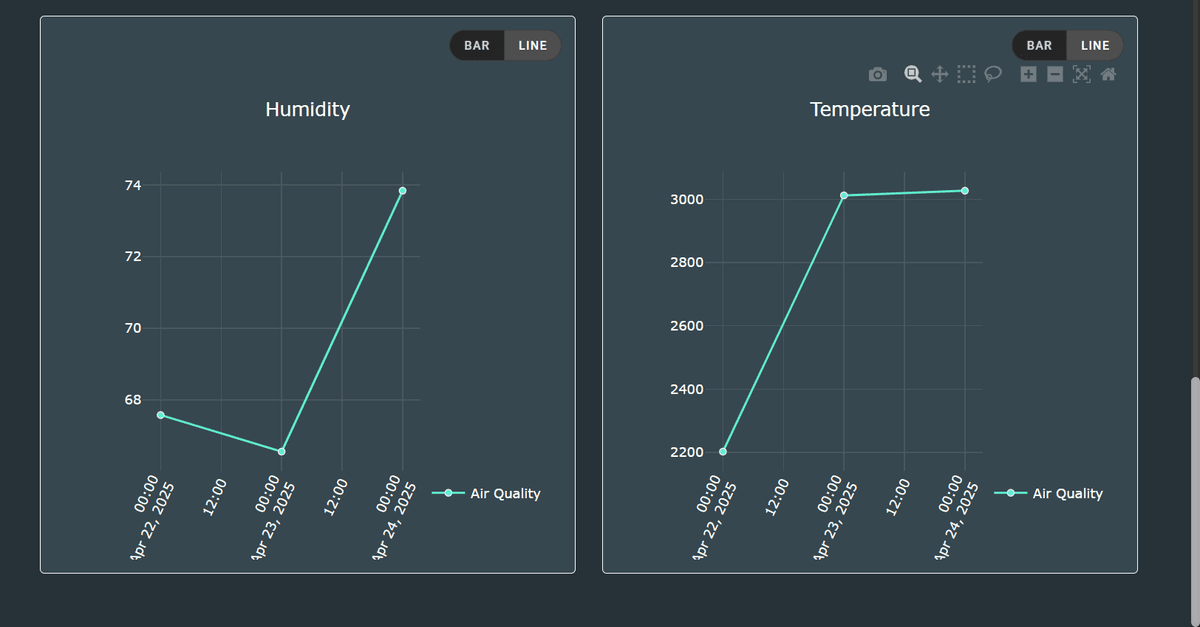
Task: Click the Apr 23 Humidity data point
Action: tap(282, 452)
